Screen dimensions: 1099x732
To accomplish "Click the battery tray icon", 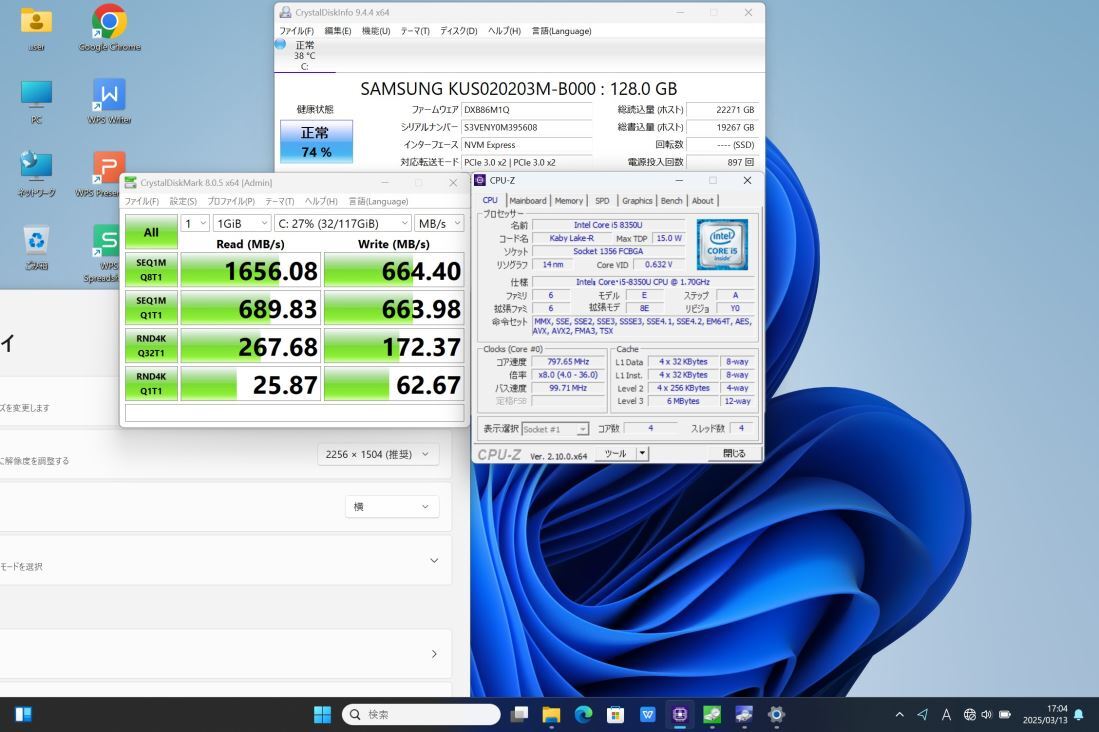I will (x=1005, y=714).
